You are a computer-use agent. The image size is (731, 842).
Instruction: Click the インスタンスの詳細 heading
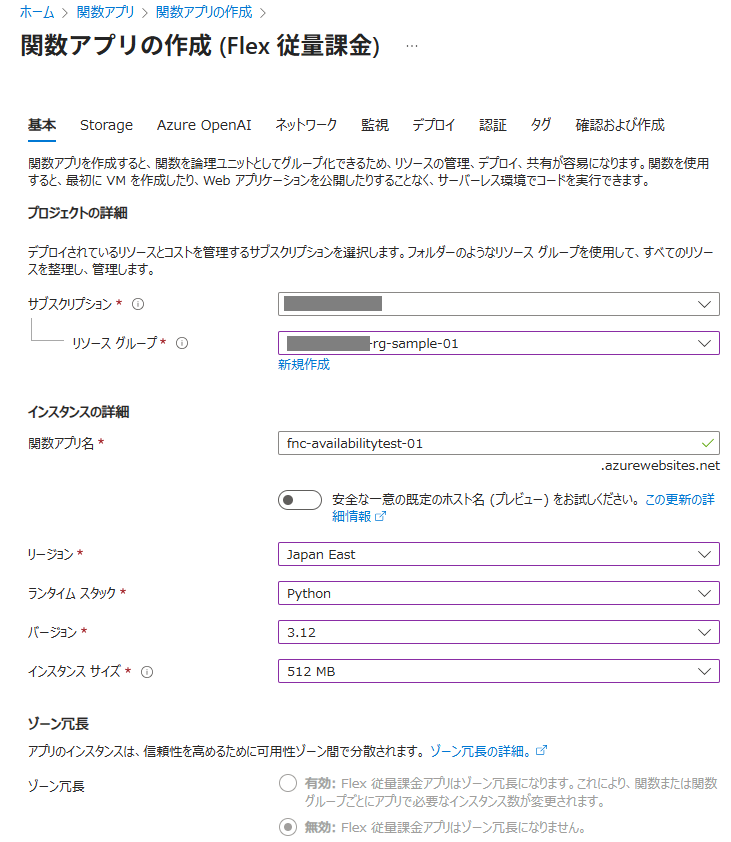[x=78, y=412]
